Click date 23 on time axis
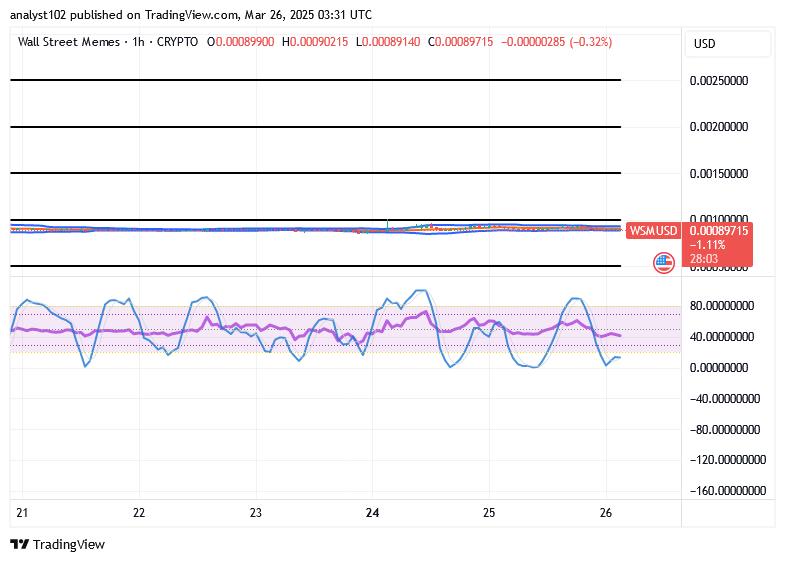This screenshot has width=785, height=562. point(256,513)
